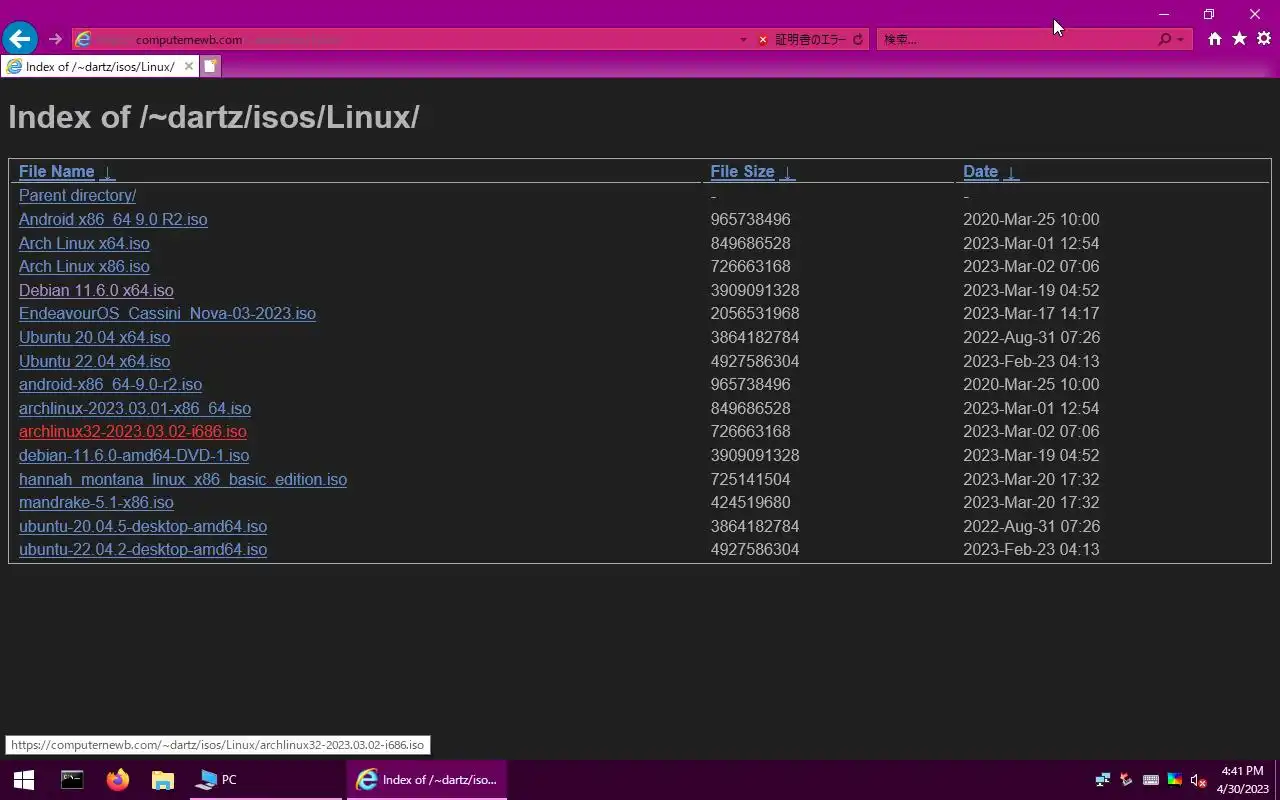
Task: Click the Debian 11.6.0 x64.iso link
Action: pos(96,291)
